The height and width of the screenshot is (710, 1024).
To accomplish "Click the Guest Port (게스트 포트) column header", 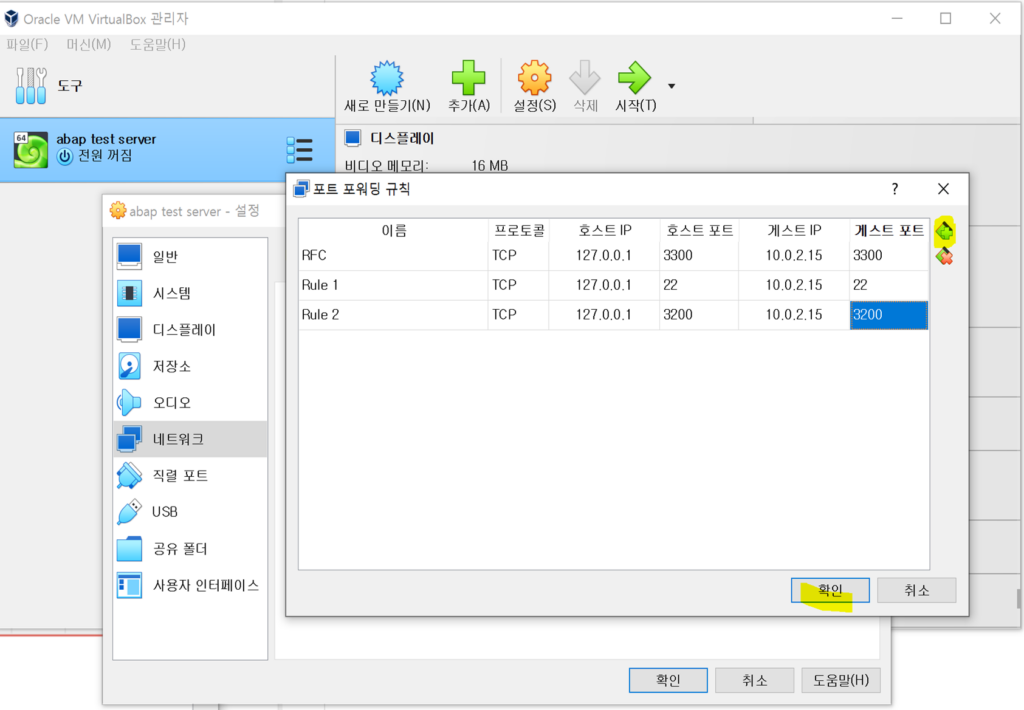I will 889,230.
